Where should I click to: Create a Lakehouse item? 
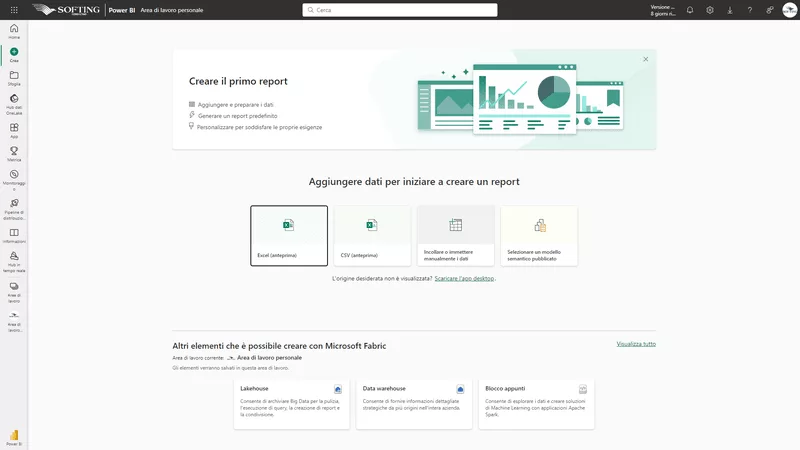click(x=291, y=404)
